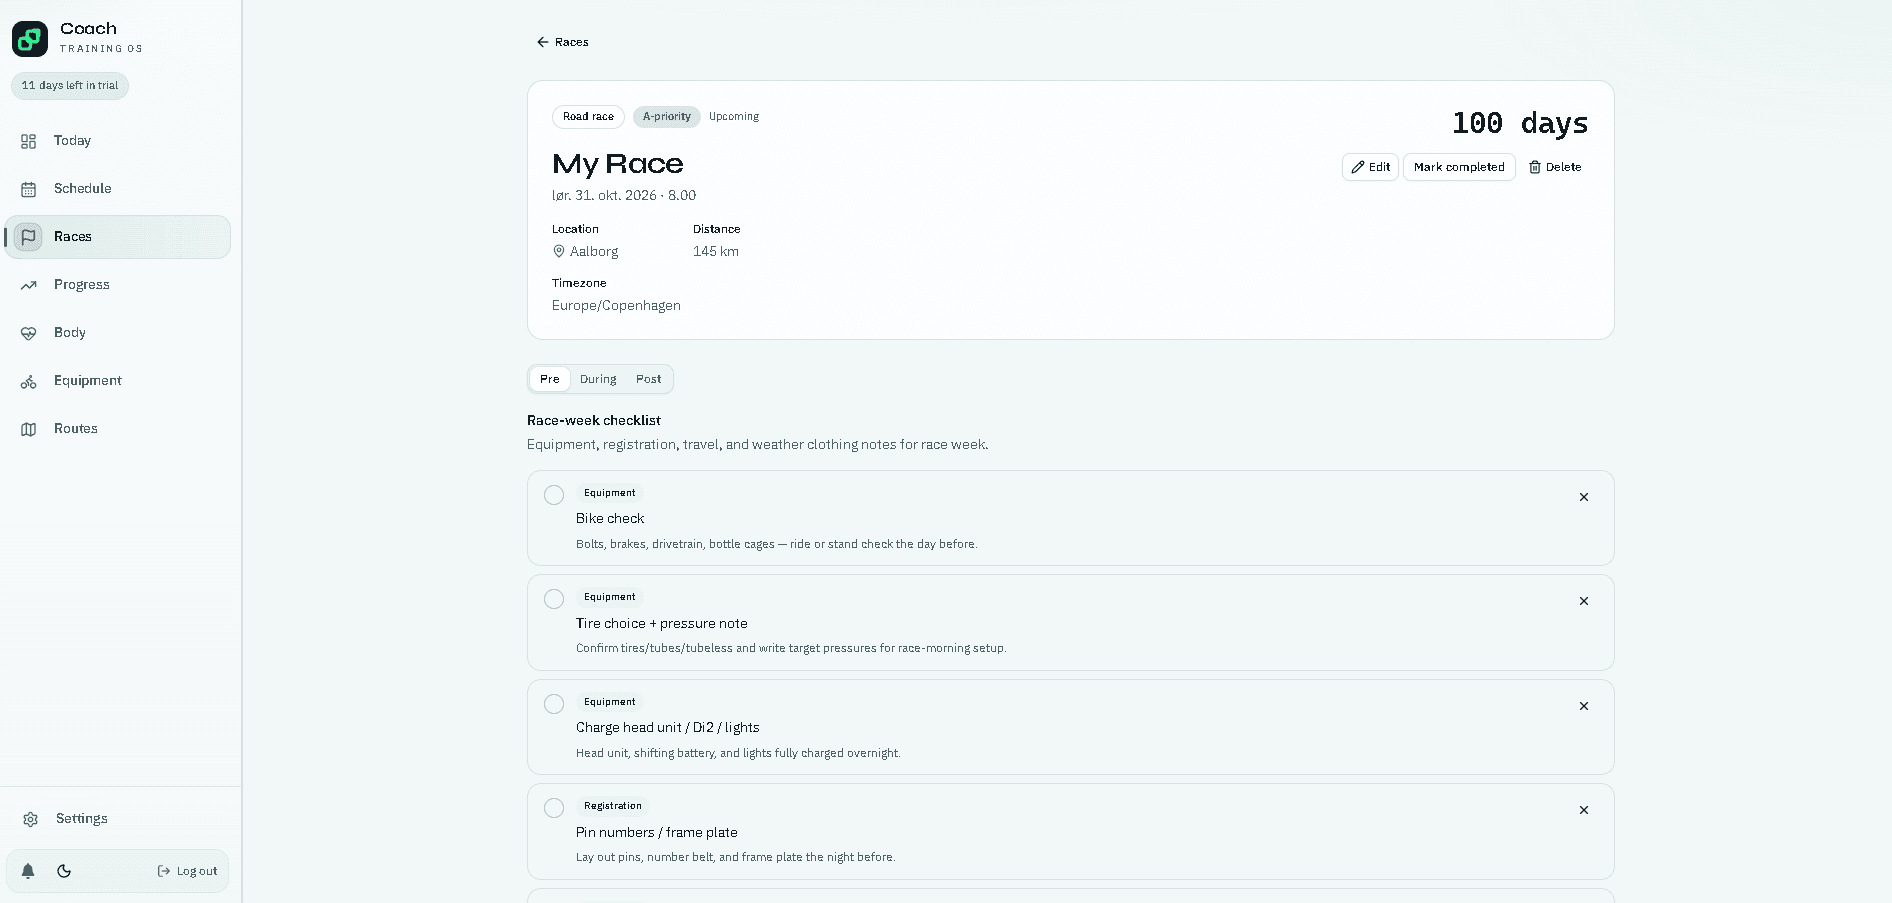The image size is (1892, 903).
Task: Click the Races back link text
Action: point(572,42)
